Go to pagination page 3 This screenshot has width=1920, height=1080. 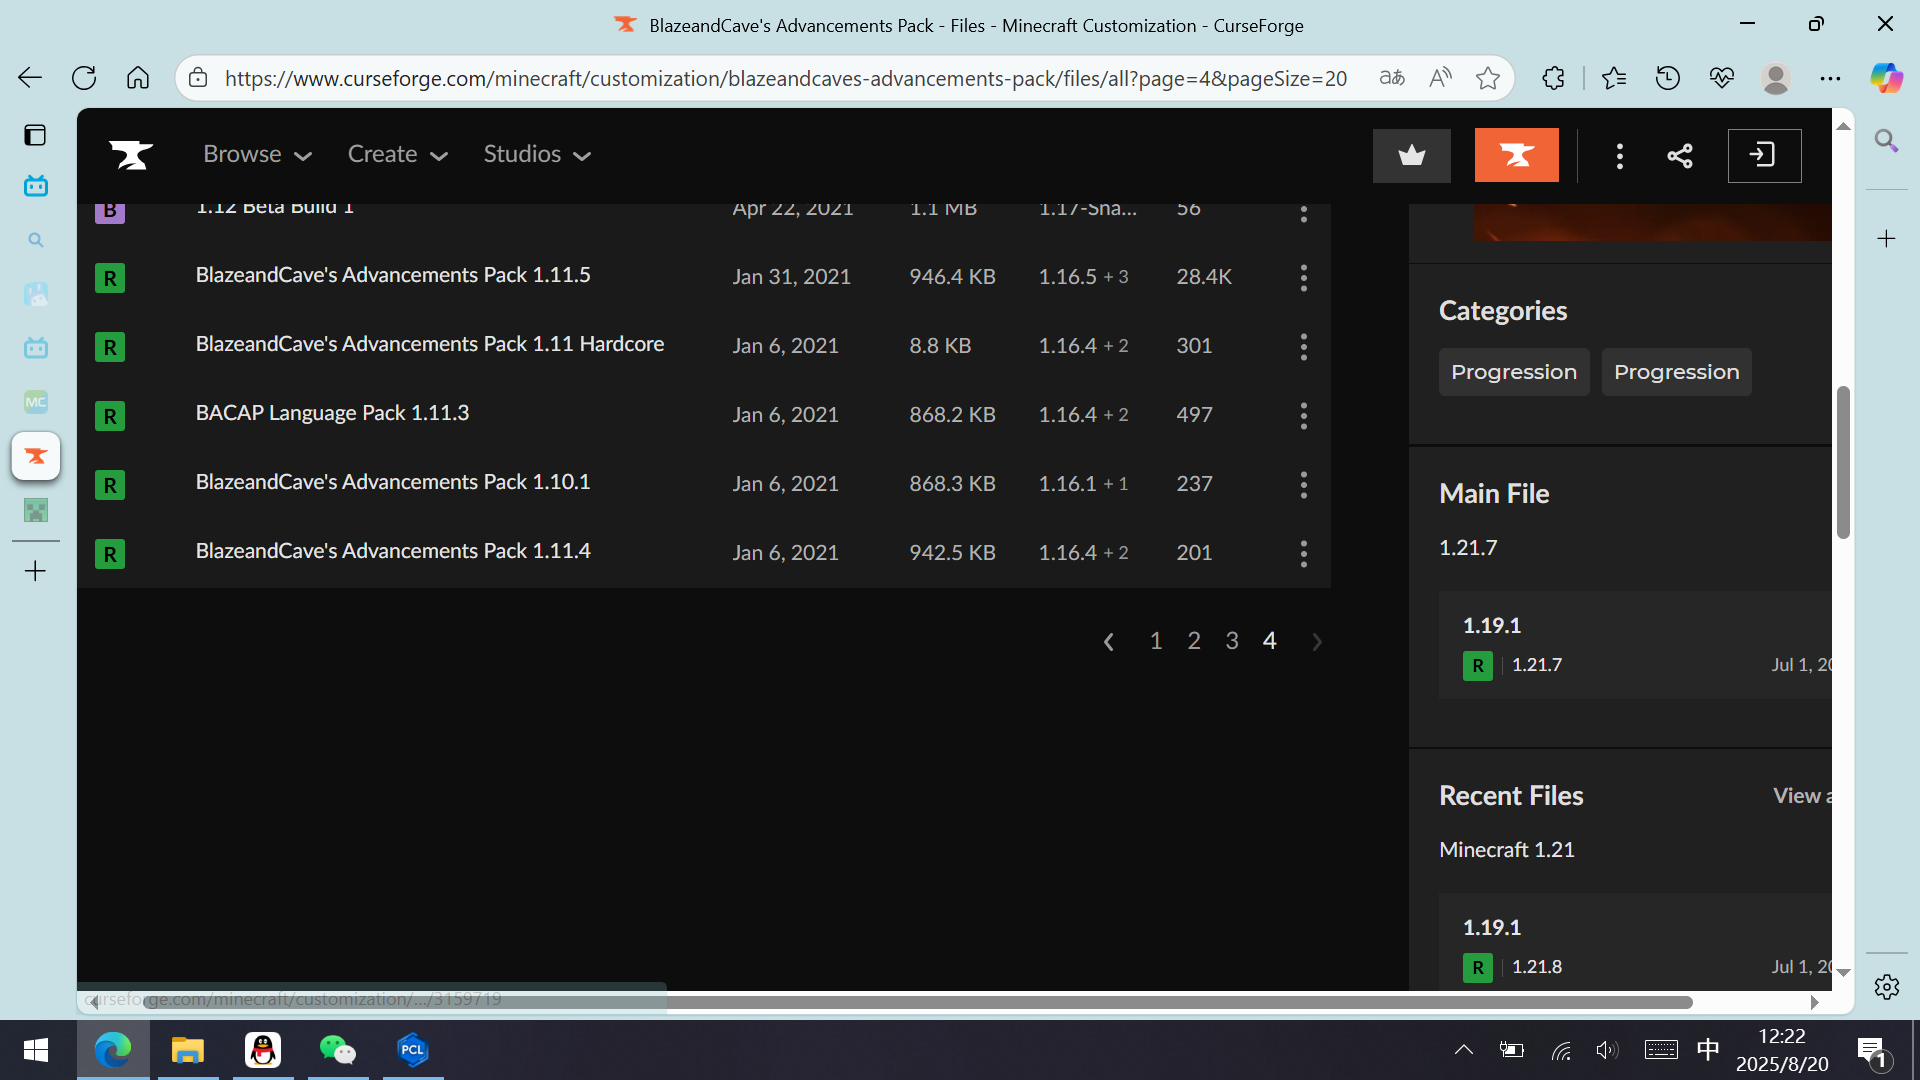[x=1232, y=641]
